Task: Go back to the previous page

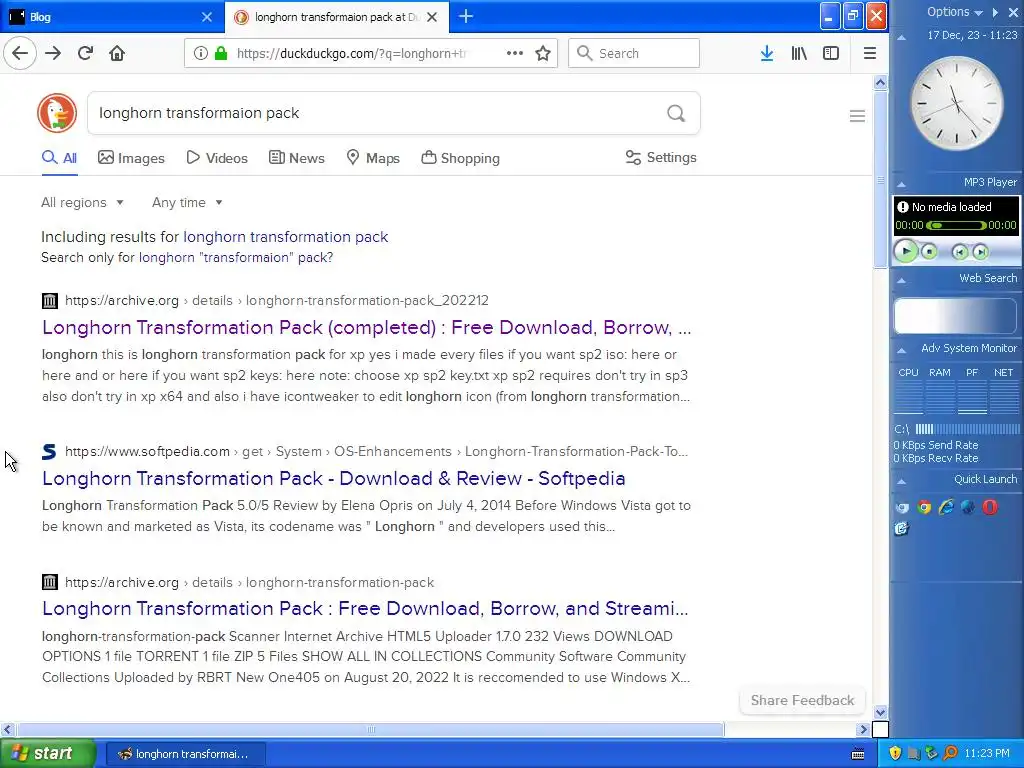Action: [20, 54]
